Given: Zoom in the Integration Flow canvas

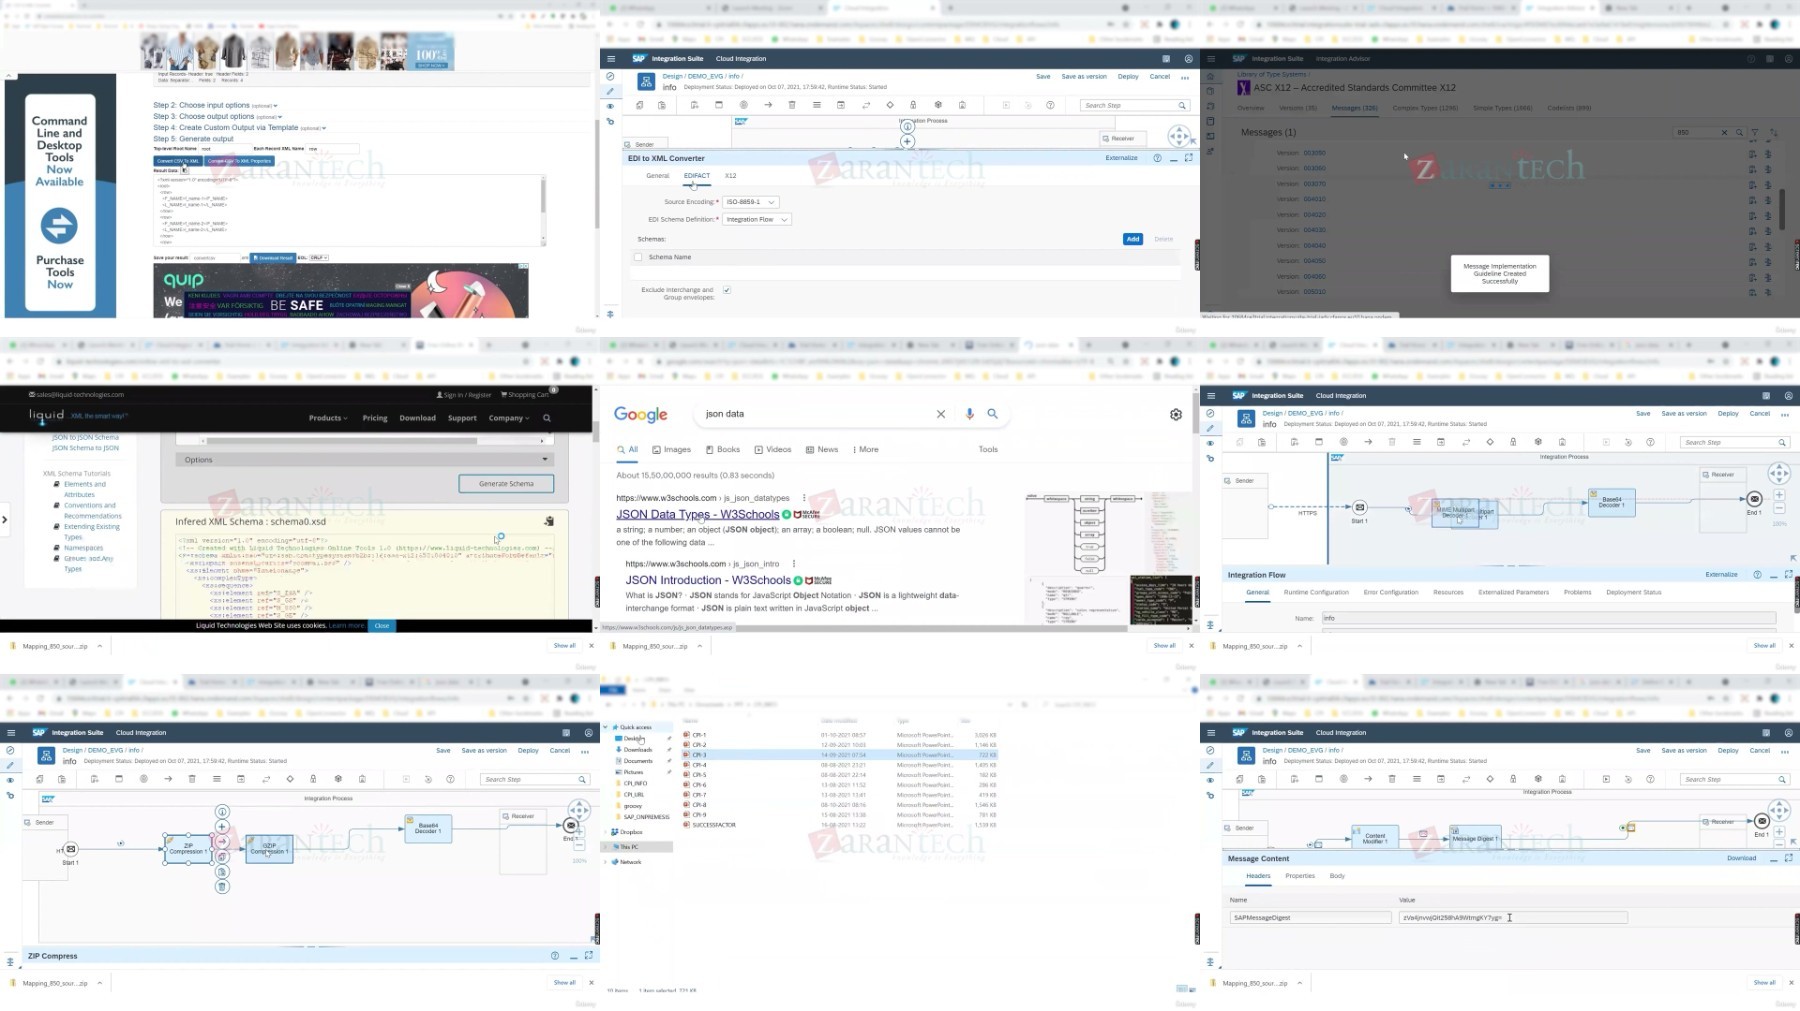Looking at the screenshot, I should [1779, 495].
